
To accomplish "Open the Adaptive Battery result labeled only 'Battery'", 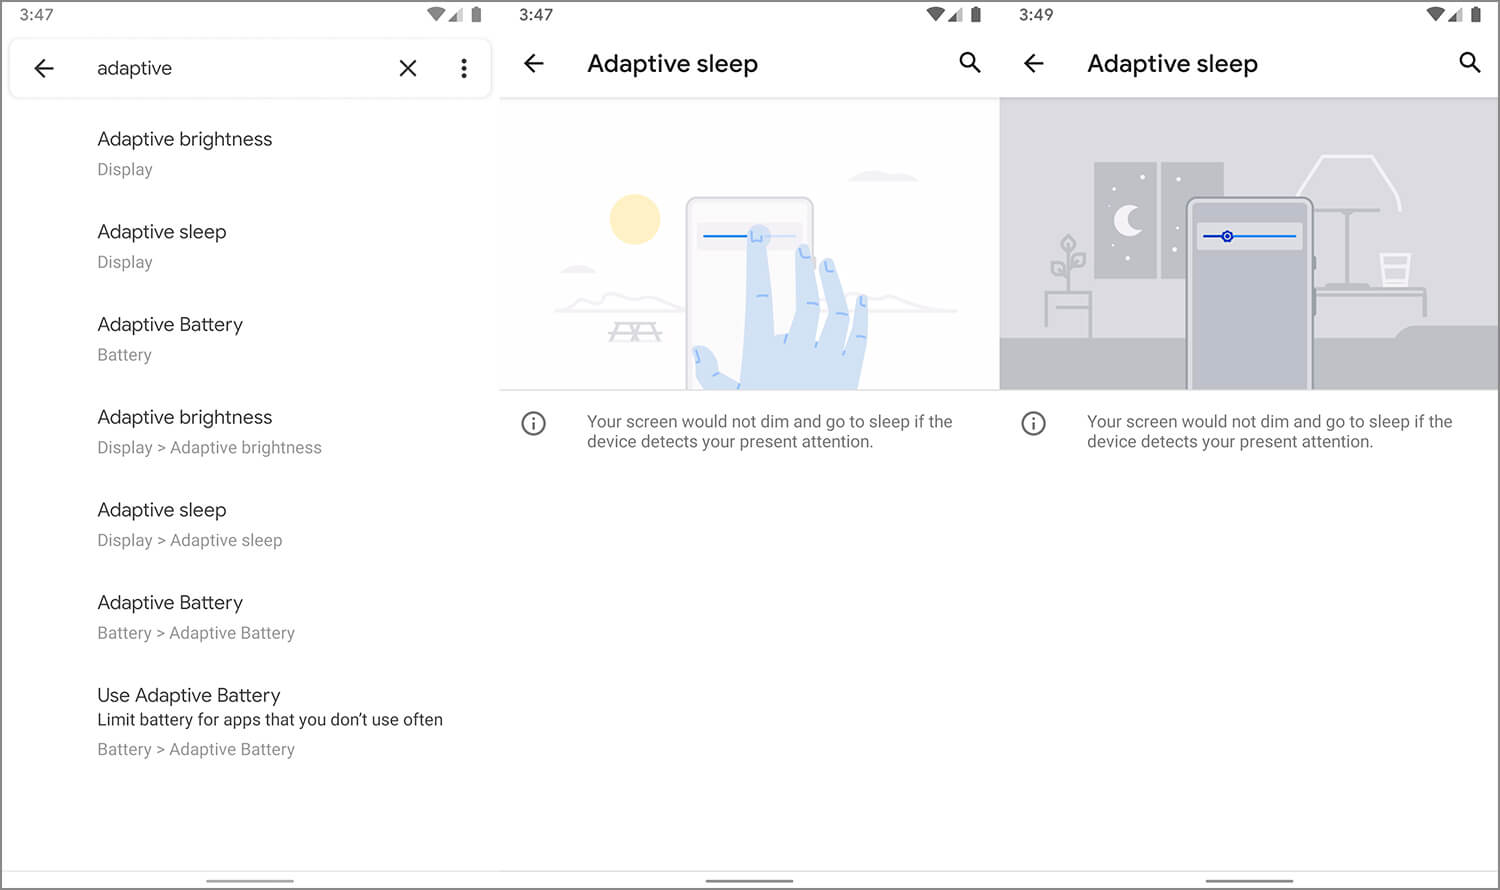I will pyautogui.click(x=170, y=338).
